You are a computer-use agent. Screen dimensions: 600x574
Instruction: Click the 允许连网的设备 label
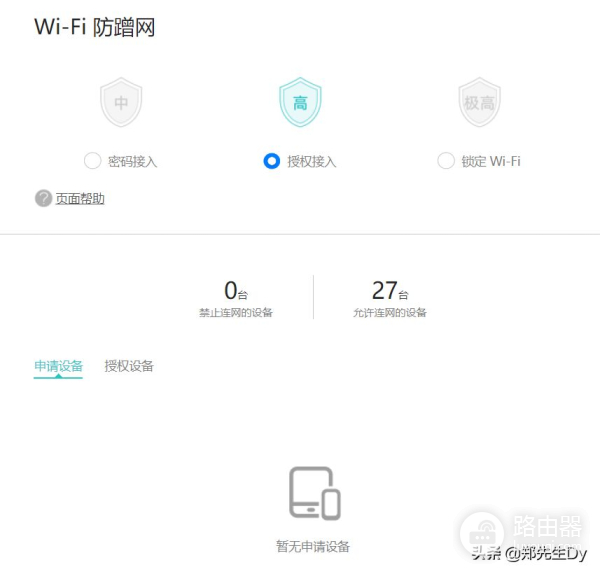[390, 313]
